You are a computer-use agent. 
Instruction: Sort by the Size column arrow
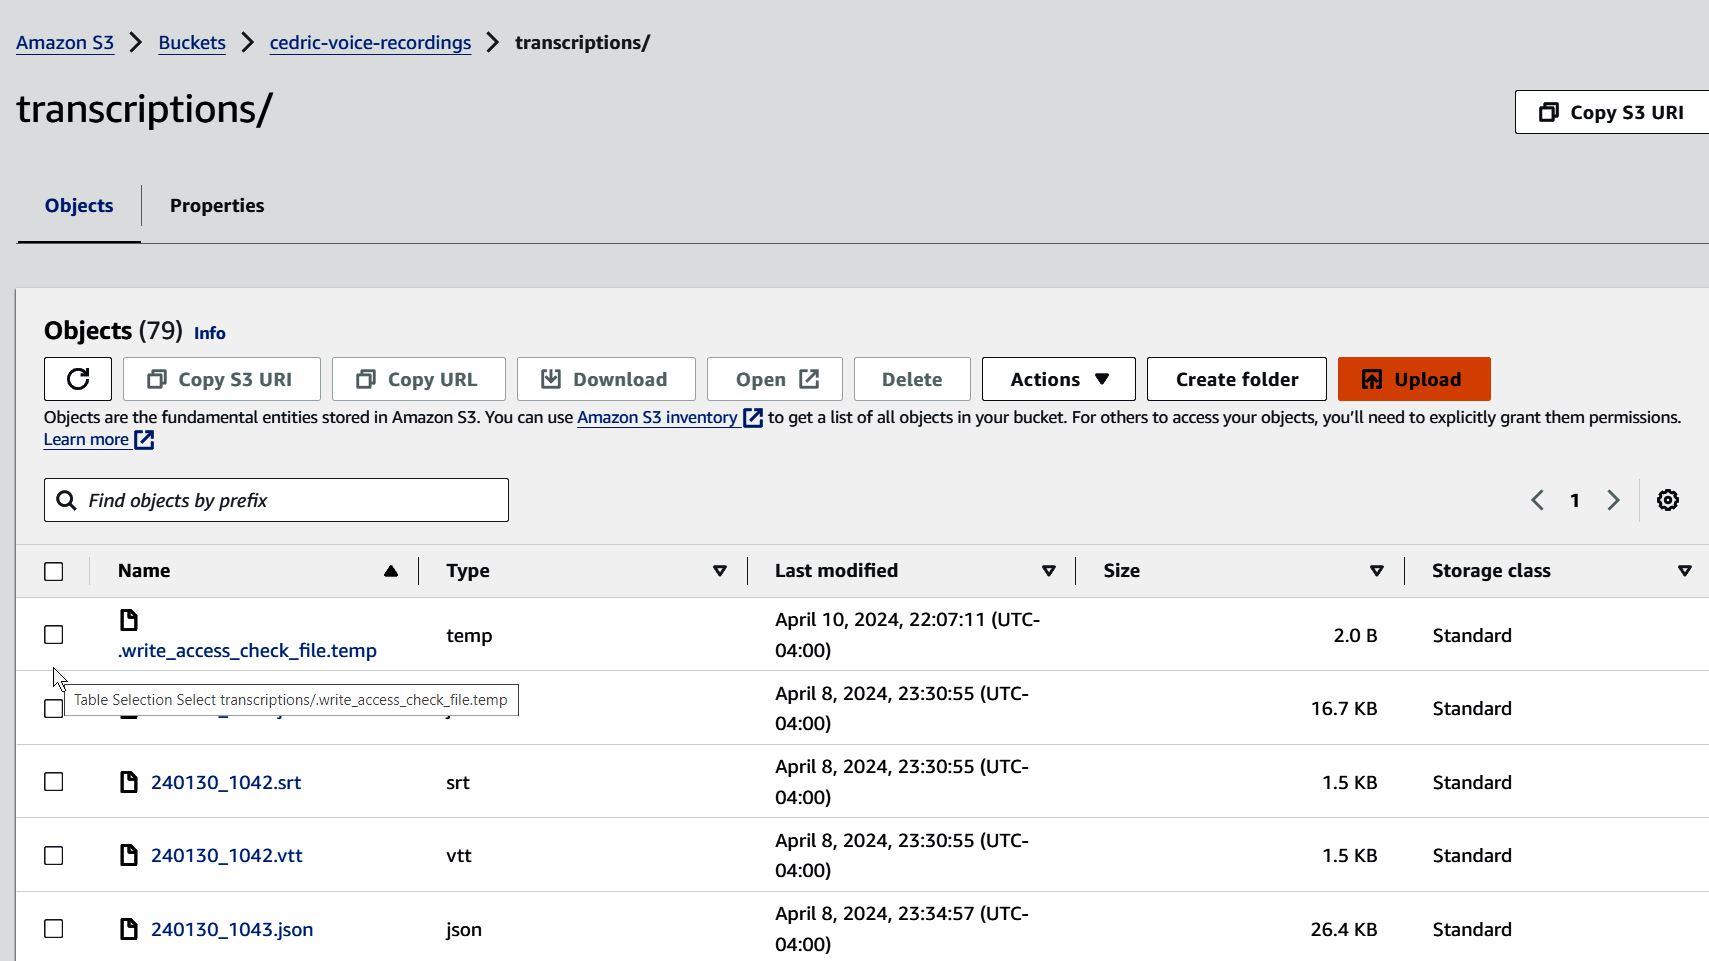(x=1376, y=571)
